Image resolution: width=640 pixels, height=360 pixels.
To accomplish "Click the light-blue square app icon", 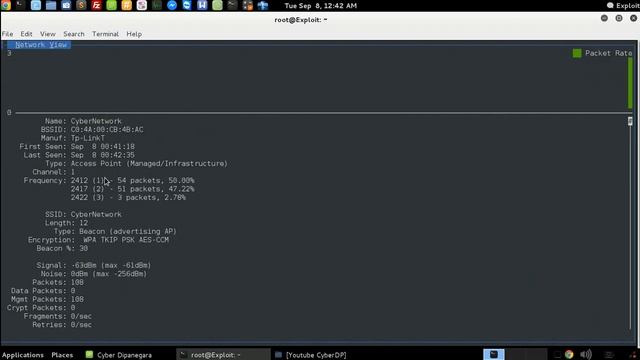I will coord(36,5).
